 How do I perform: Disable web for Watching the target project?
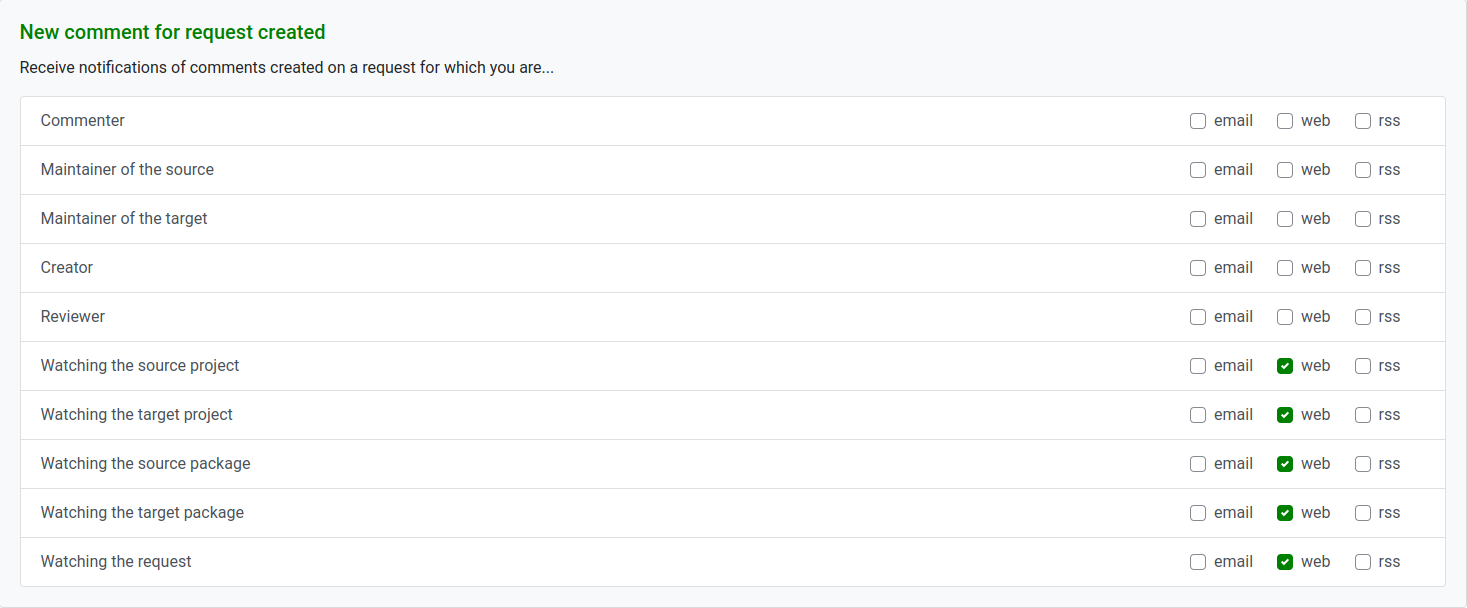pos(1285,415)
